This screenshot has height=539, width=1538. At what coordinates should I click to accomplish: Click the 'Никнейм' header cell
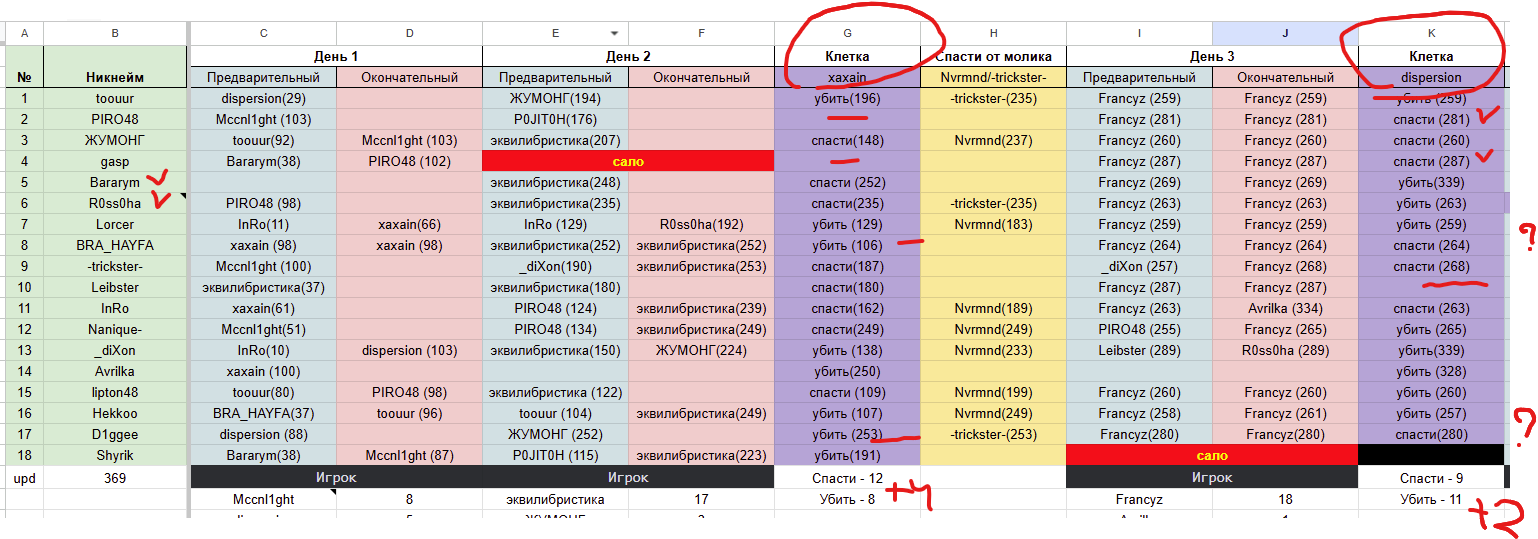[115, 77]
